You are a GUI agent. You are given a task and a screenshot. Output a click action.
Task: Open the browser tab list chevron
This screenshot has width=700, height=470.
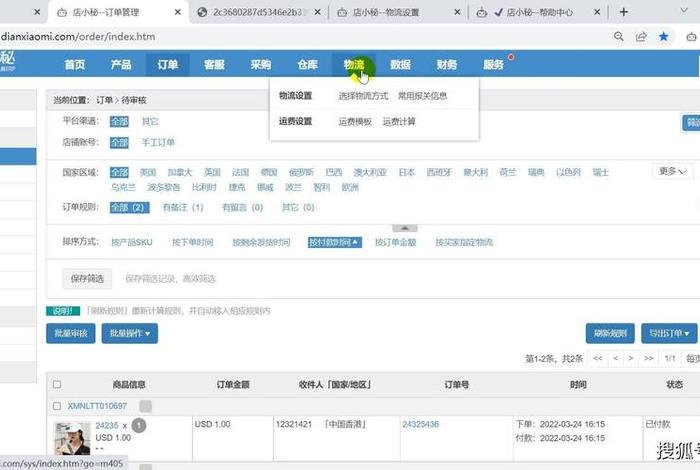(x=683, y=10)
